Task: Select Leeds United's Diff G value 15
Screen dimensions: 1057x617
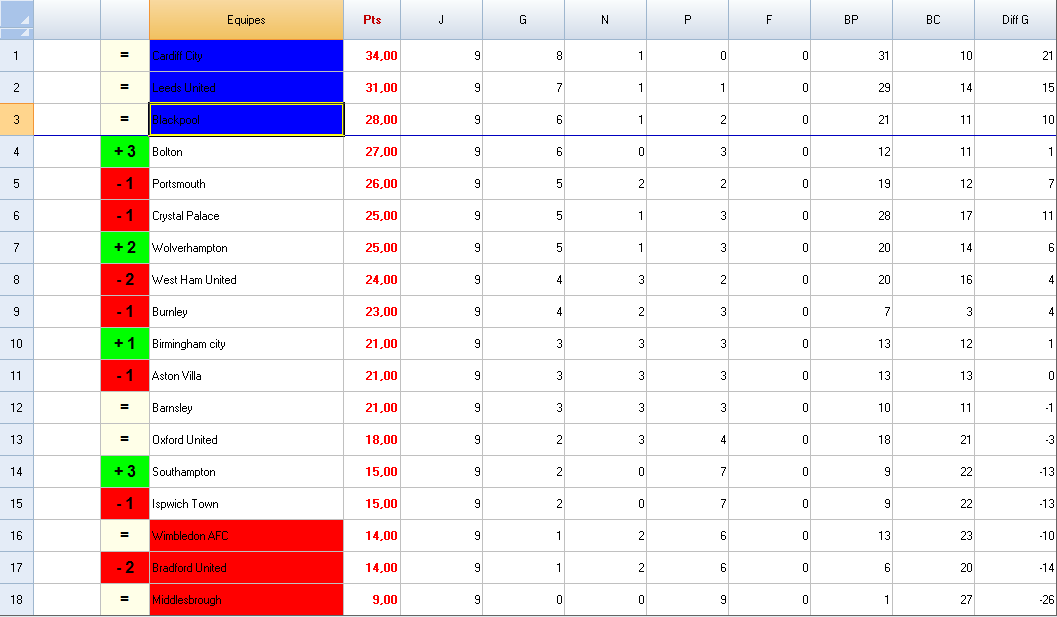Action: (1016, 88)
